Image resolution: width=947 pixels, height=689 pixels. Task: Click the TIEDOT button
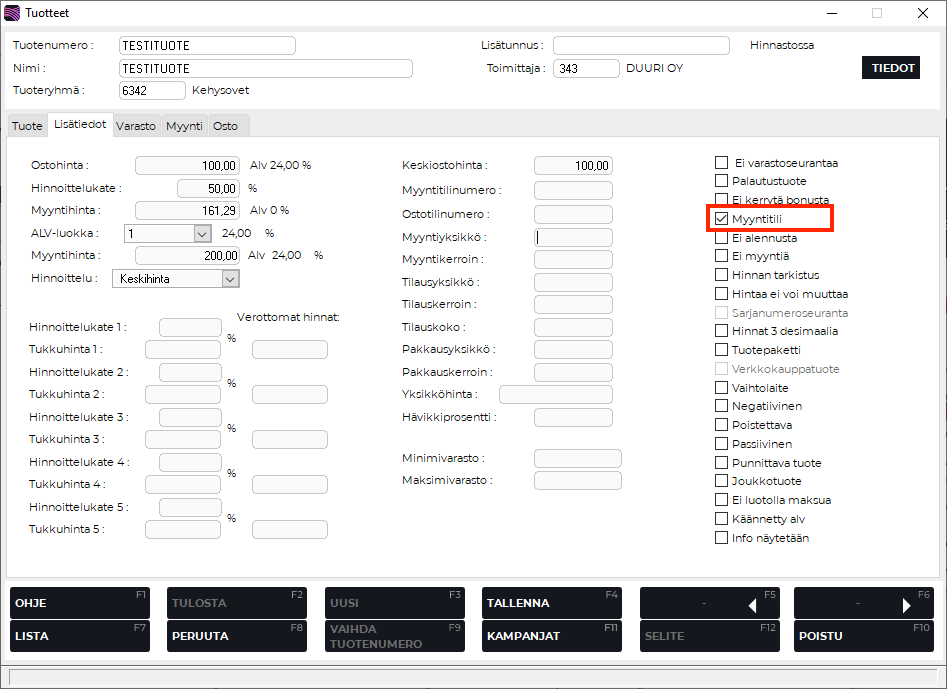click(x=893, y=68)
